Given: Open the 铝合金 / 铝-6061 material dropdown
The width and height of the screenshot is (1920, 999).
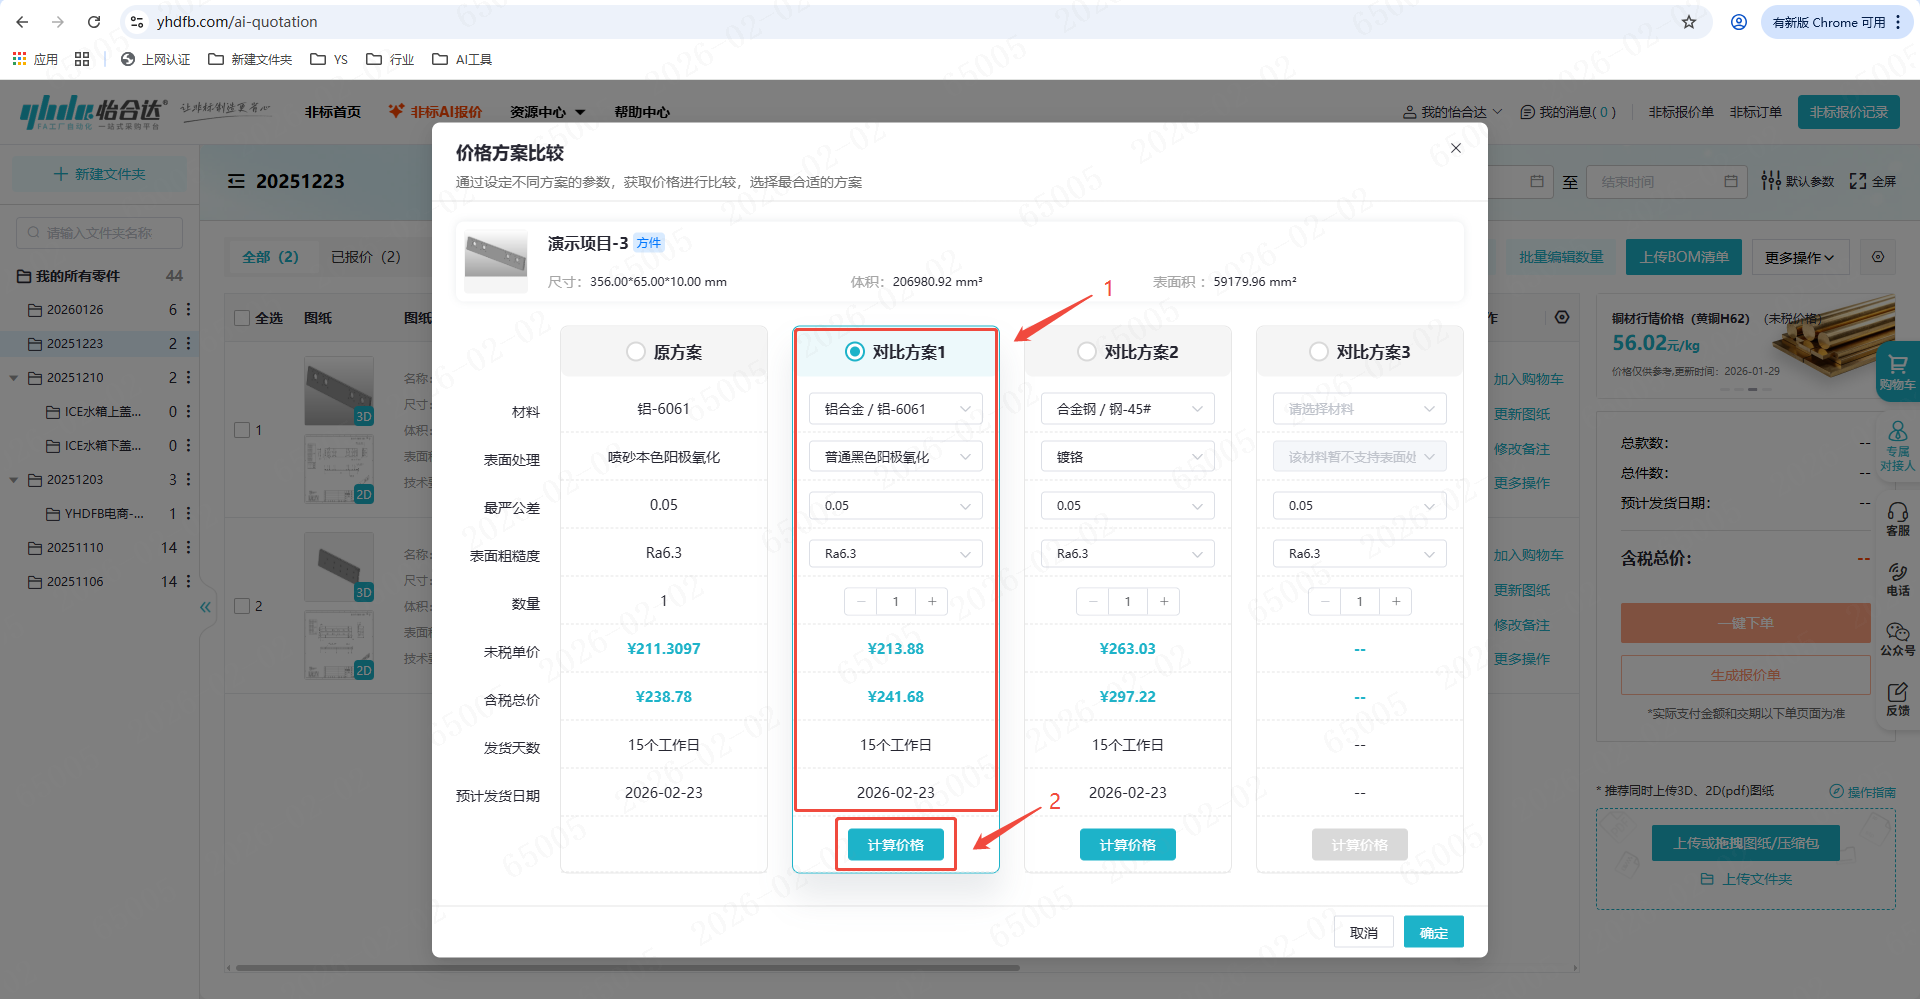Looking at the screenshot, I should coord(896,409).
